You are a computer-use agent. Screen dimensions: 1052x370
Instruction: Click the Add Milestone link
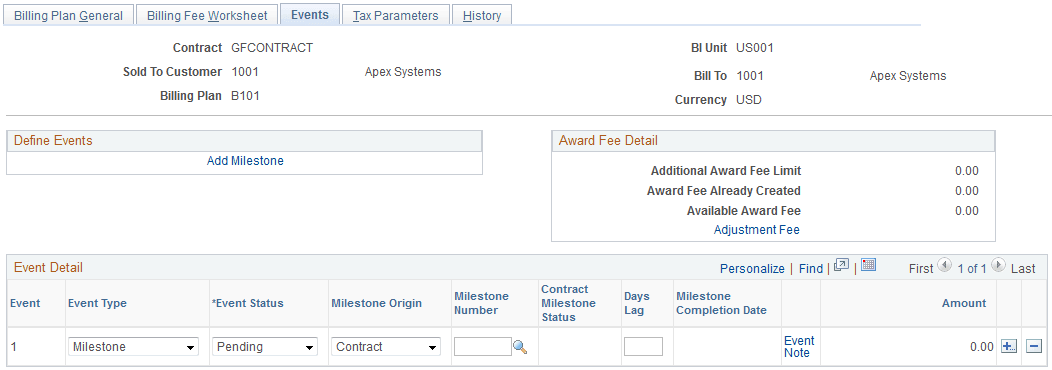(x=245, y=161)
